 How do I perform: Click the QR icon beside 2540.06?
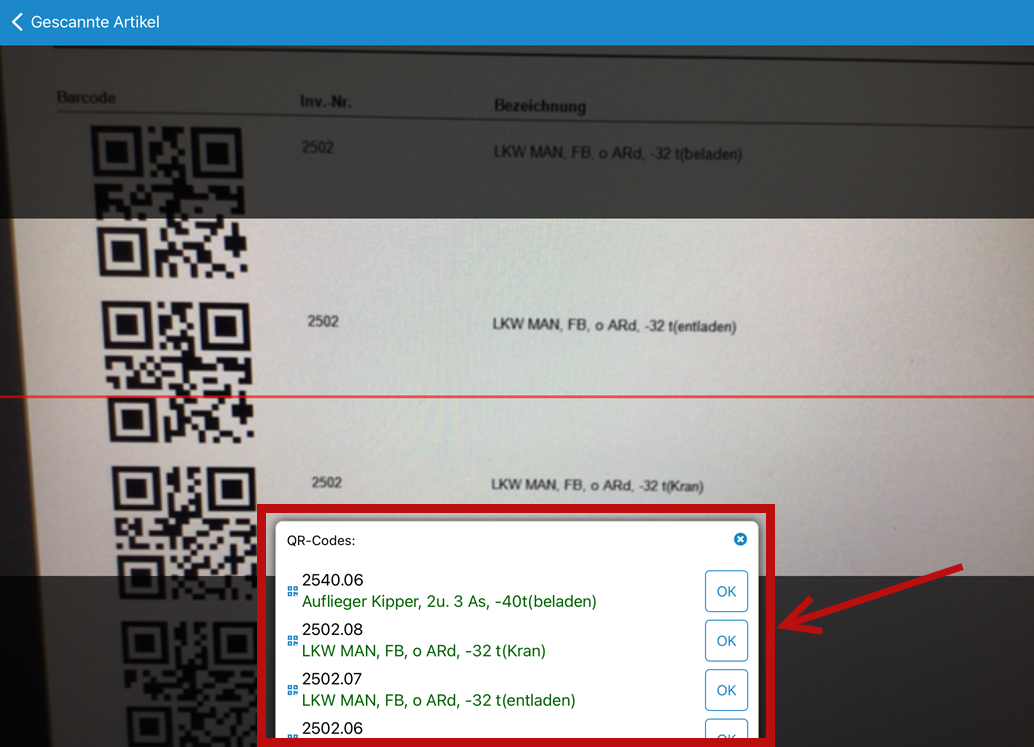[292, 591]
